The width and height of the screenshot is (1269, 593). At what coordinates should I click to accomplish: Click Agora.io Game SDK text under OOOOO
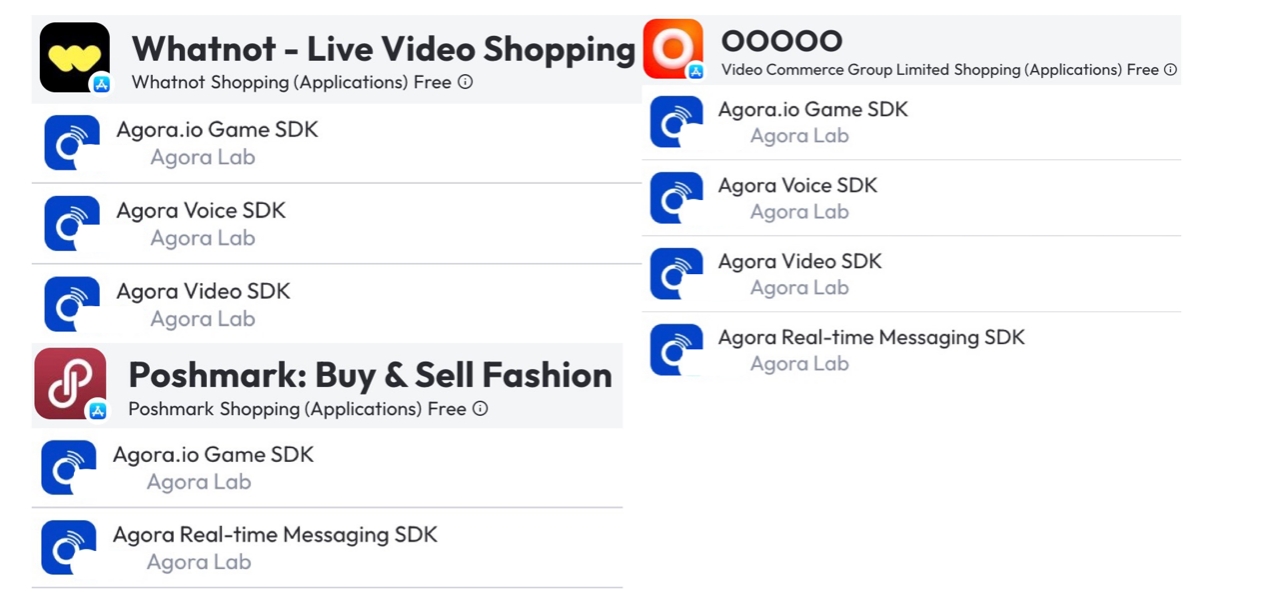813,109
